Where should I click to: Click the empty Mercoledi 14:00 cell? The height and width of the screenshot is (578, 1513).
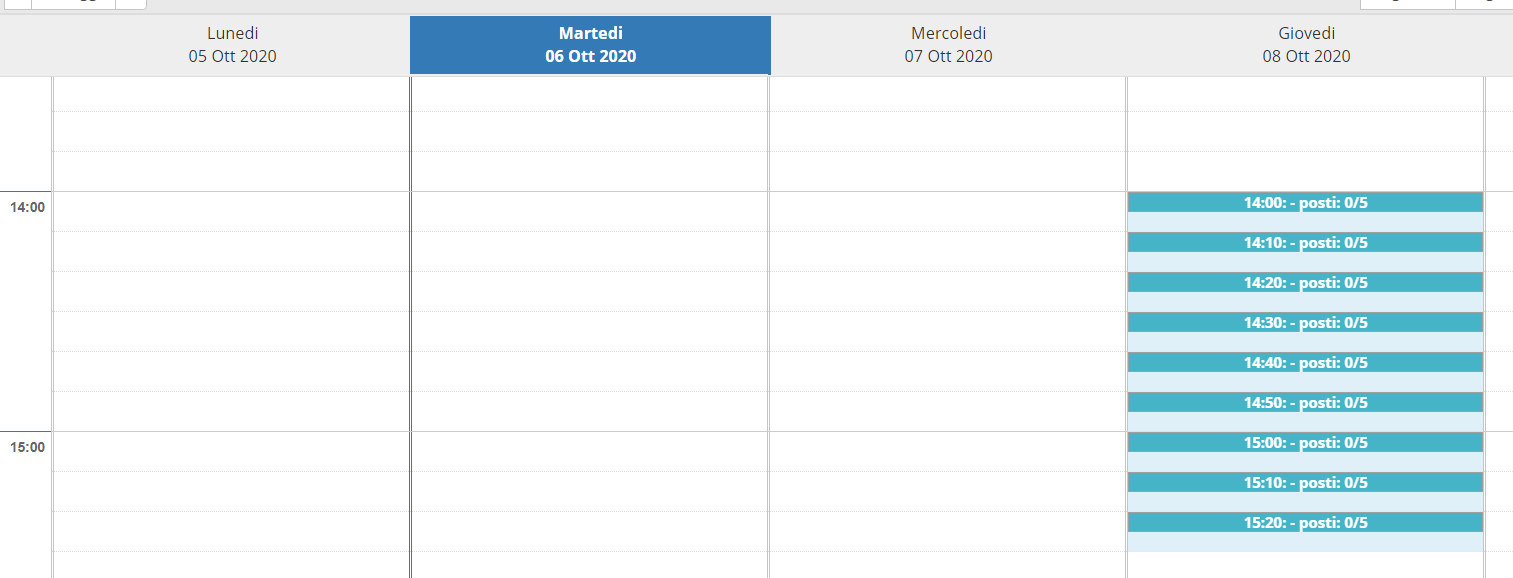point(948,211)
